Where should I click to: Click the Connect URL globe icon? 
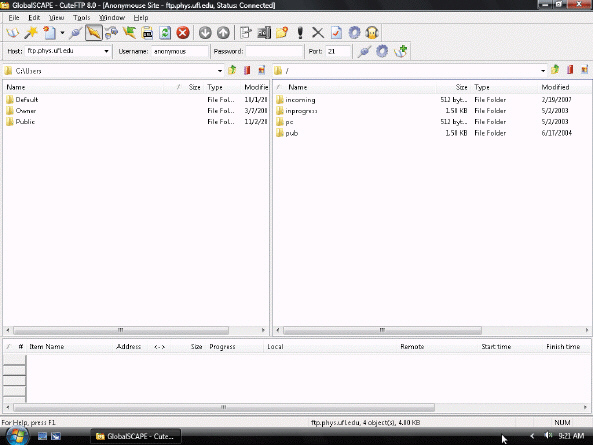click(x=111, y=33)
